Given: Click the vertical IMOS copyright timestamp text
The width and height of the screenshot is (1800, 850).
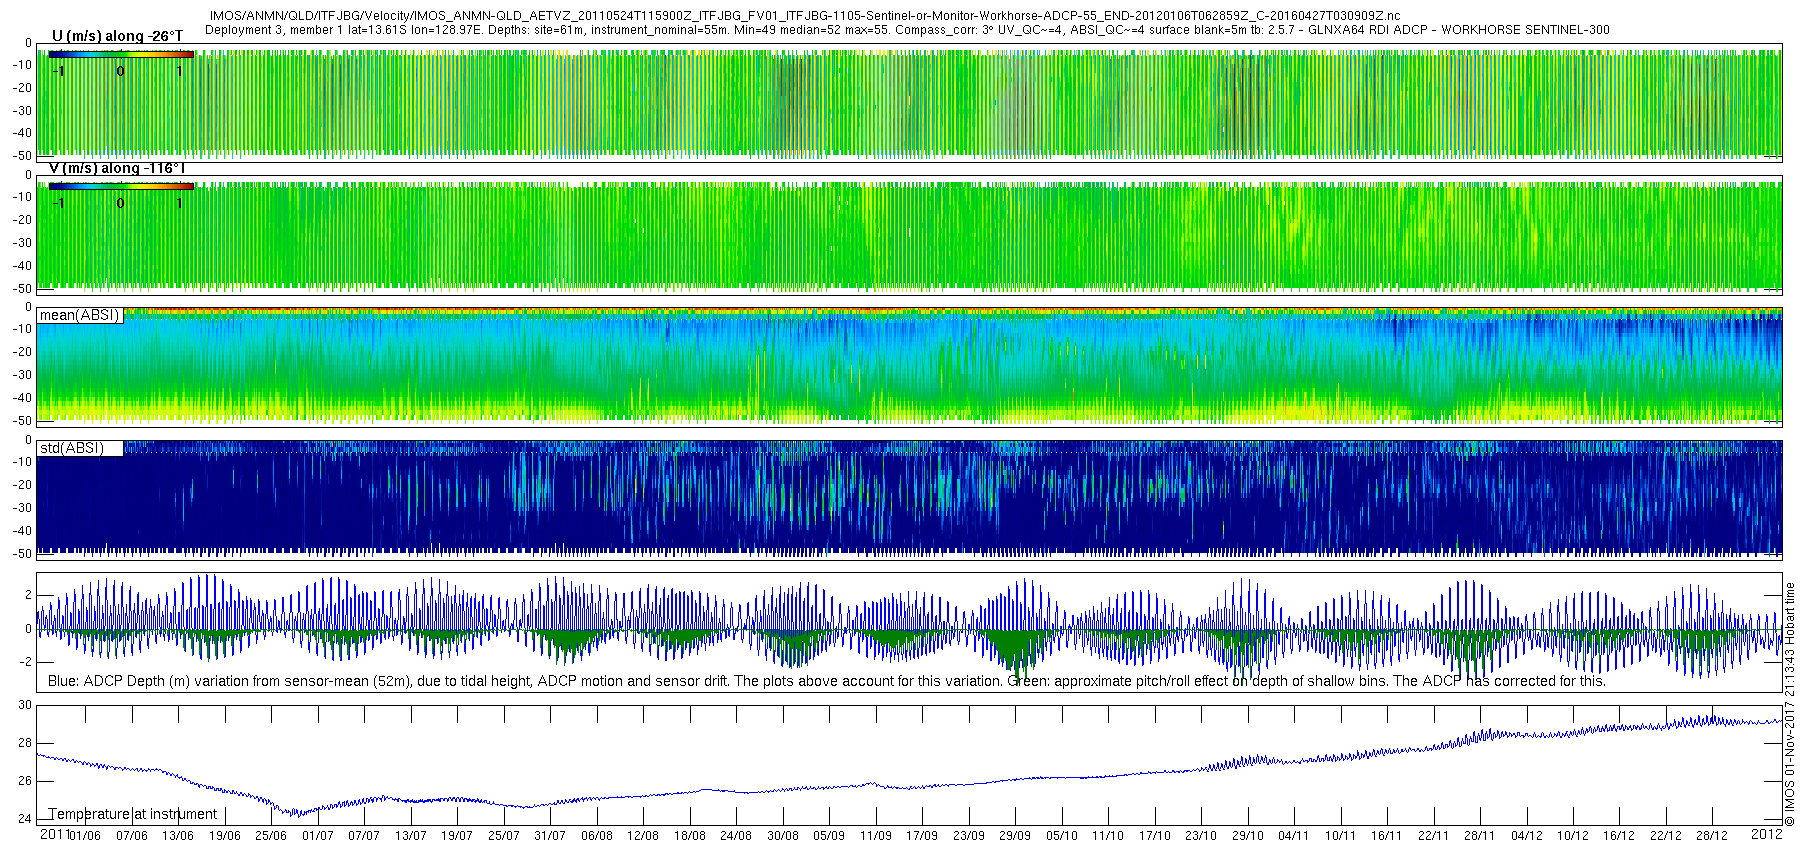Looking at the screenshot, I should (1790, 705).
